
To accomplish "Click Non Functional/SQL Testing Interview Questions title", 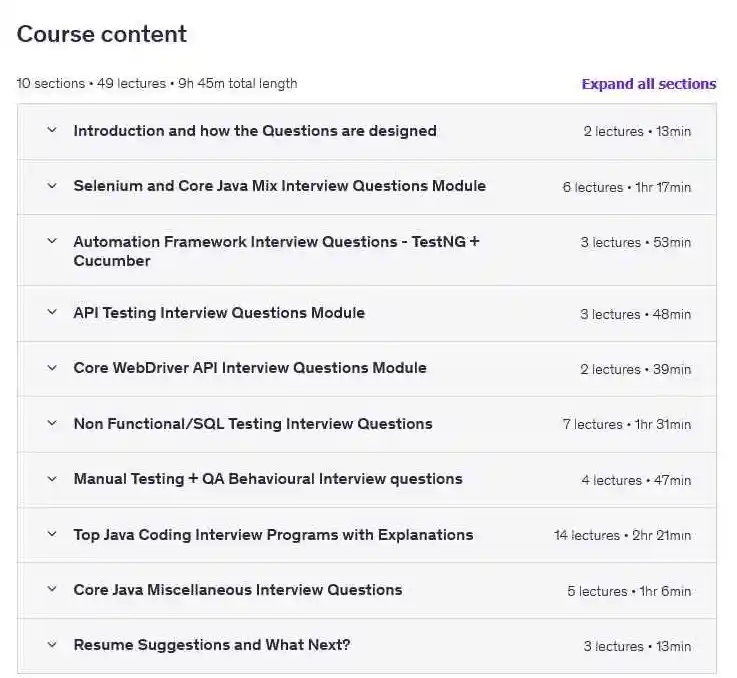I will 253,424.
